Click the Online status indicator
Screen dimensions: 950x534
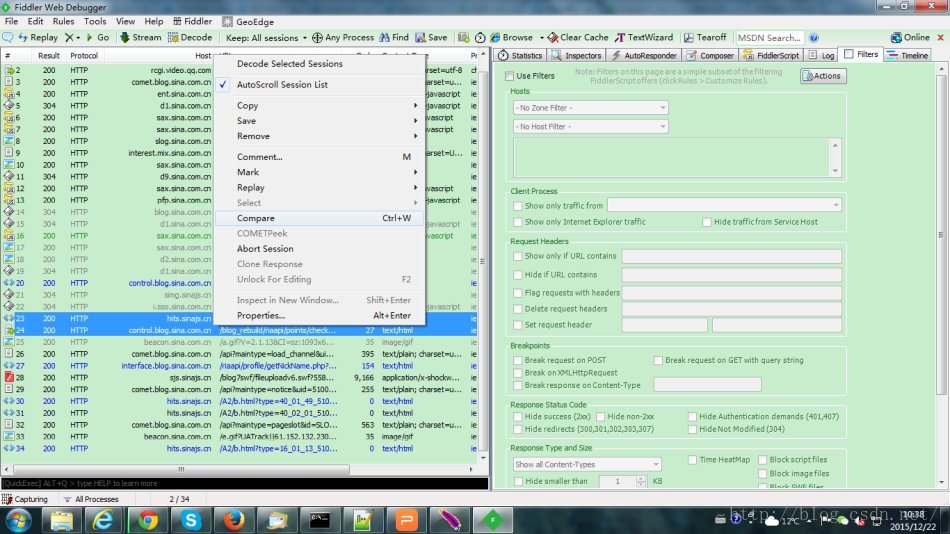coord(910,38)
